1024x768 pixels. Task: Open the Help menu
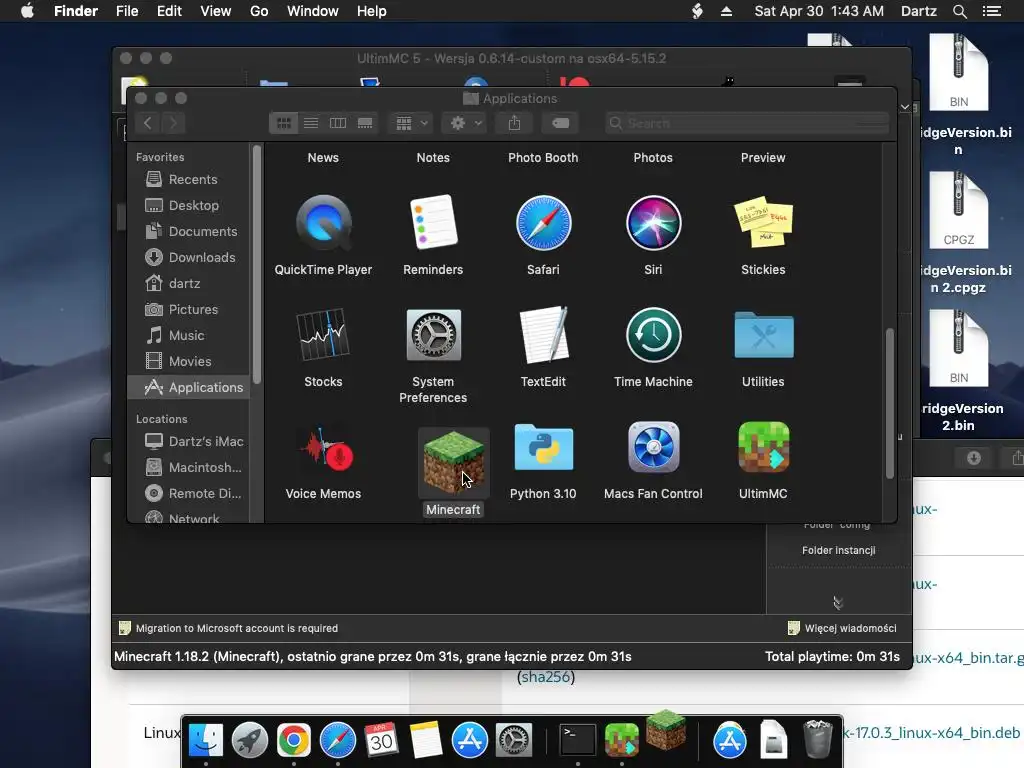click(x=372, y=11)
